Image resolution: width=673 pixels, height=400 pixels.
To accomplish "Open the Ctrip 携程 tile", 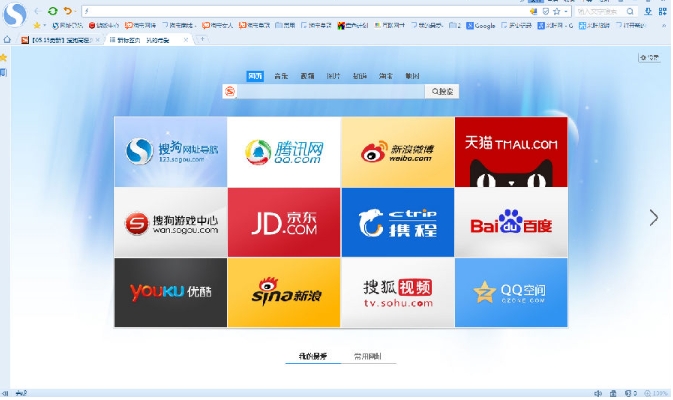I will (398, 222).
